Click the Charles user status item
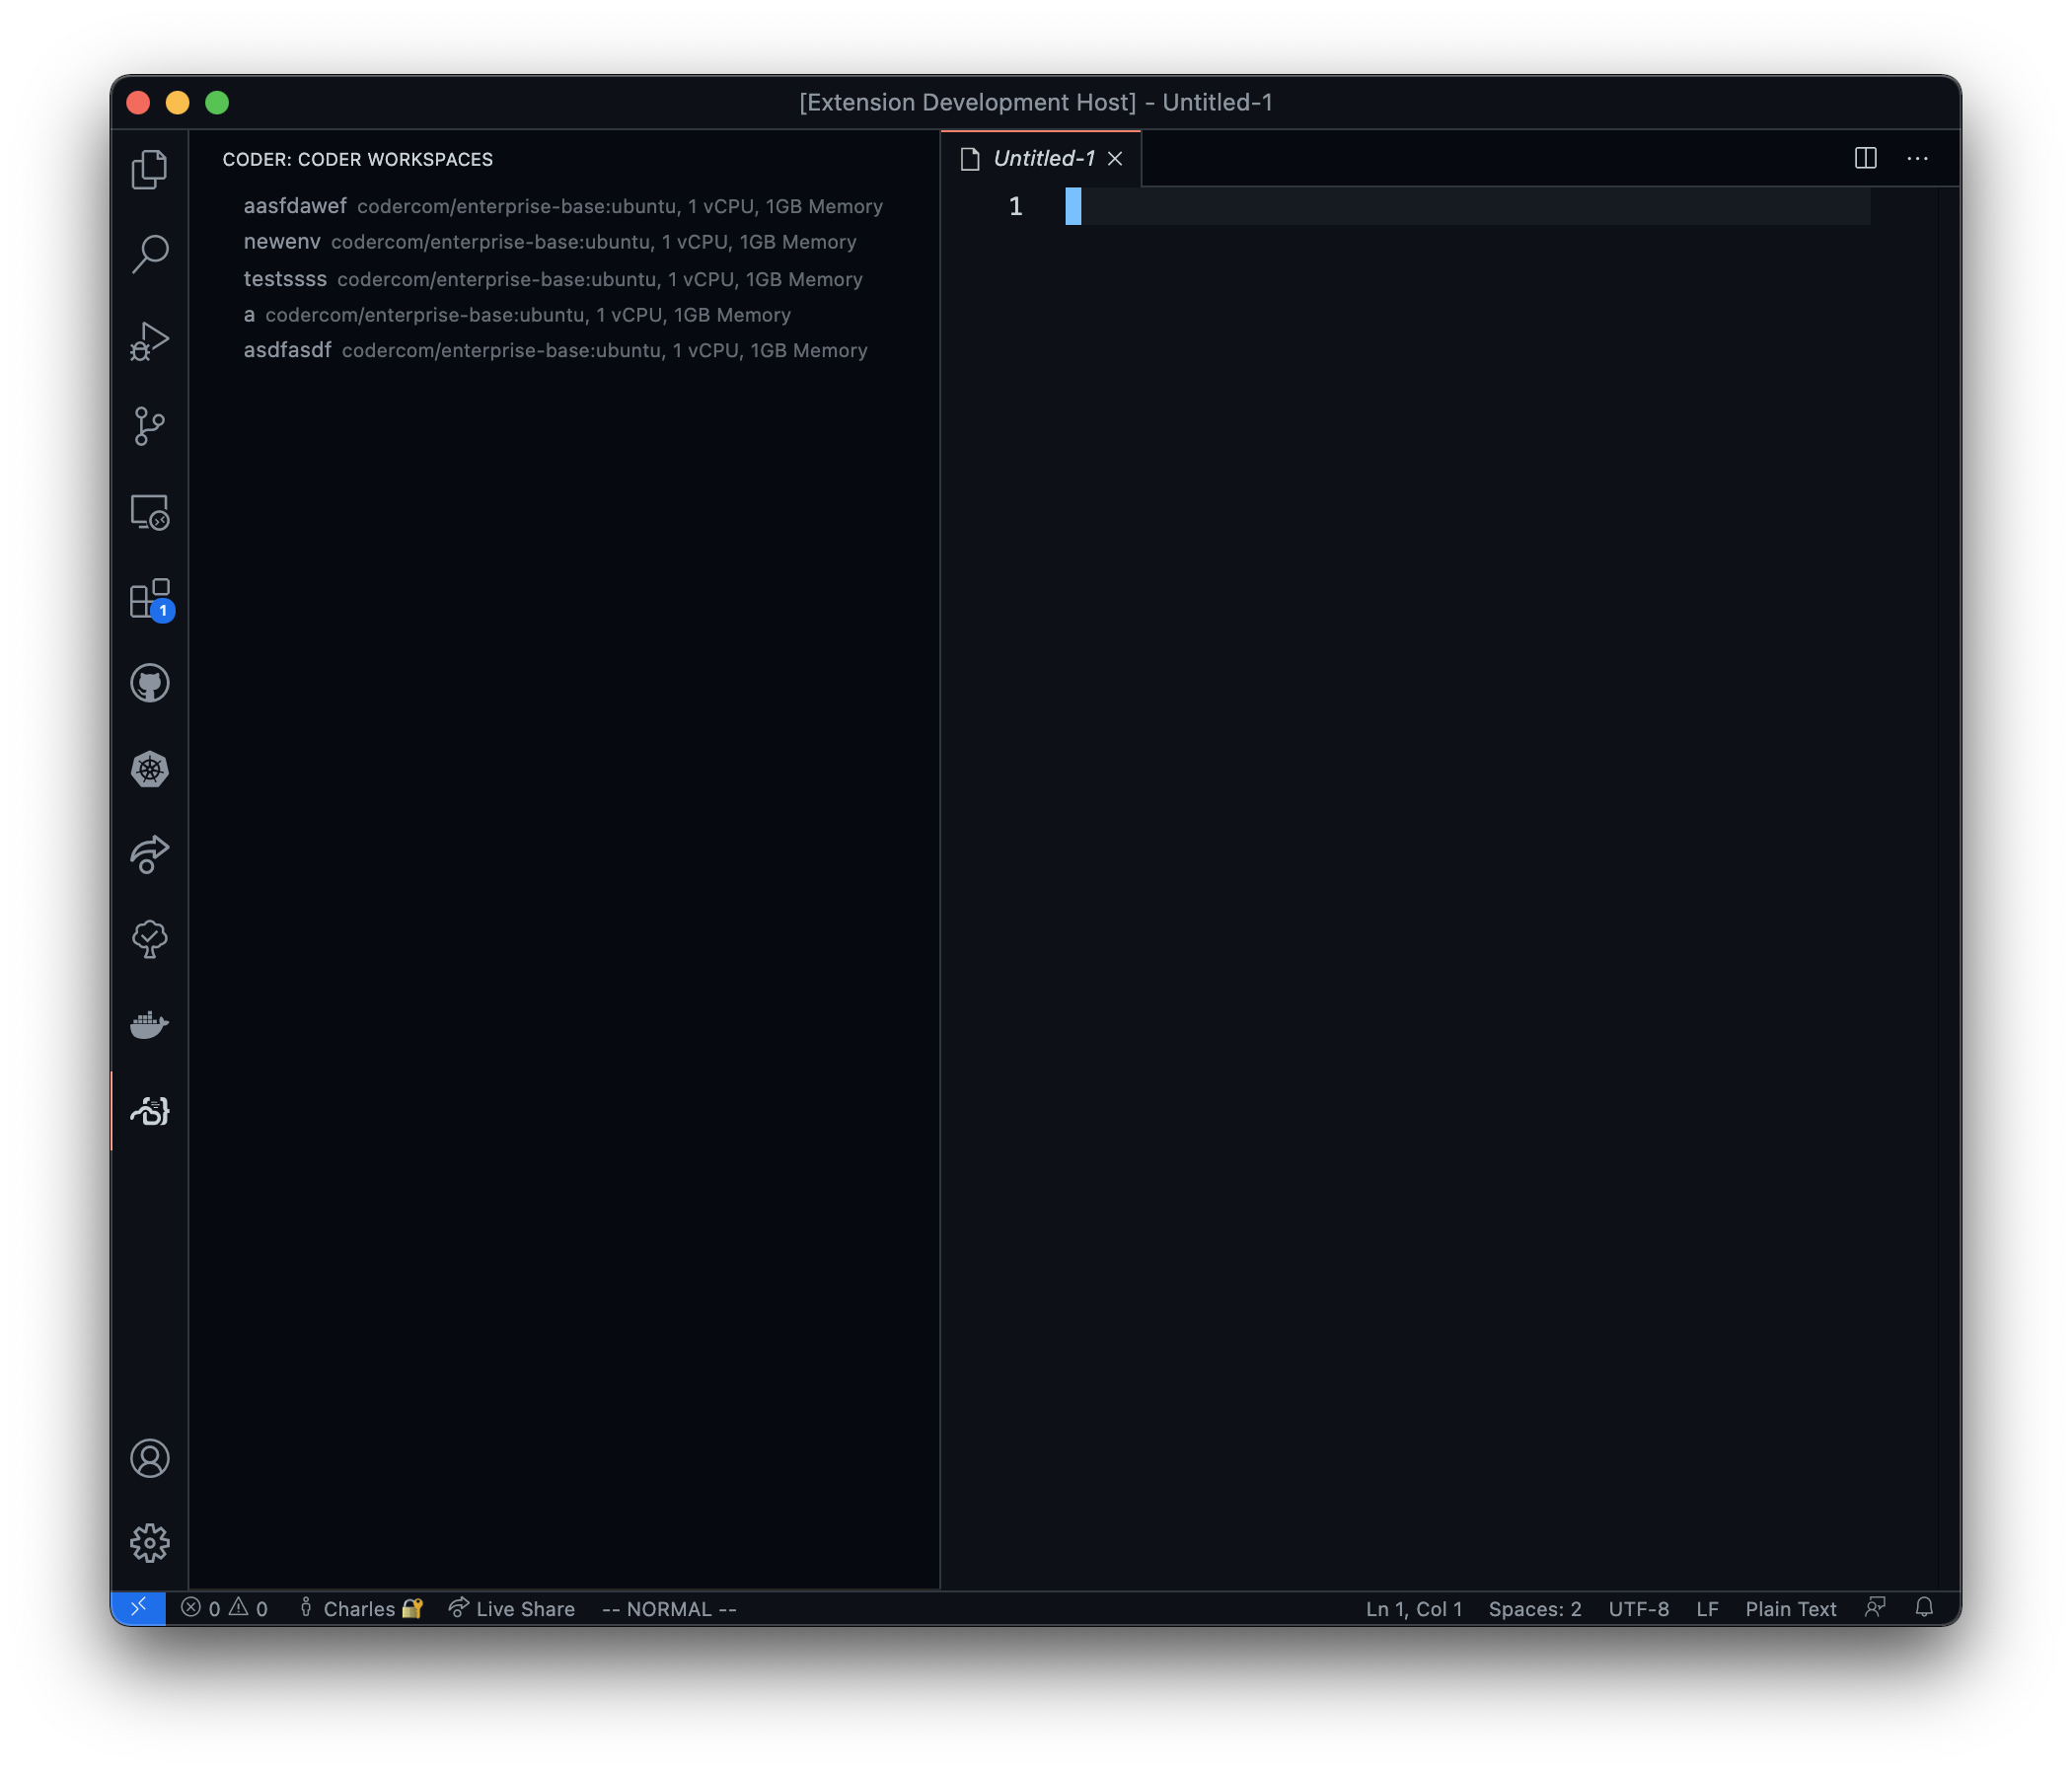 click(x=361, y=1608)
